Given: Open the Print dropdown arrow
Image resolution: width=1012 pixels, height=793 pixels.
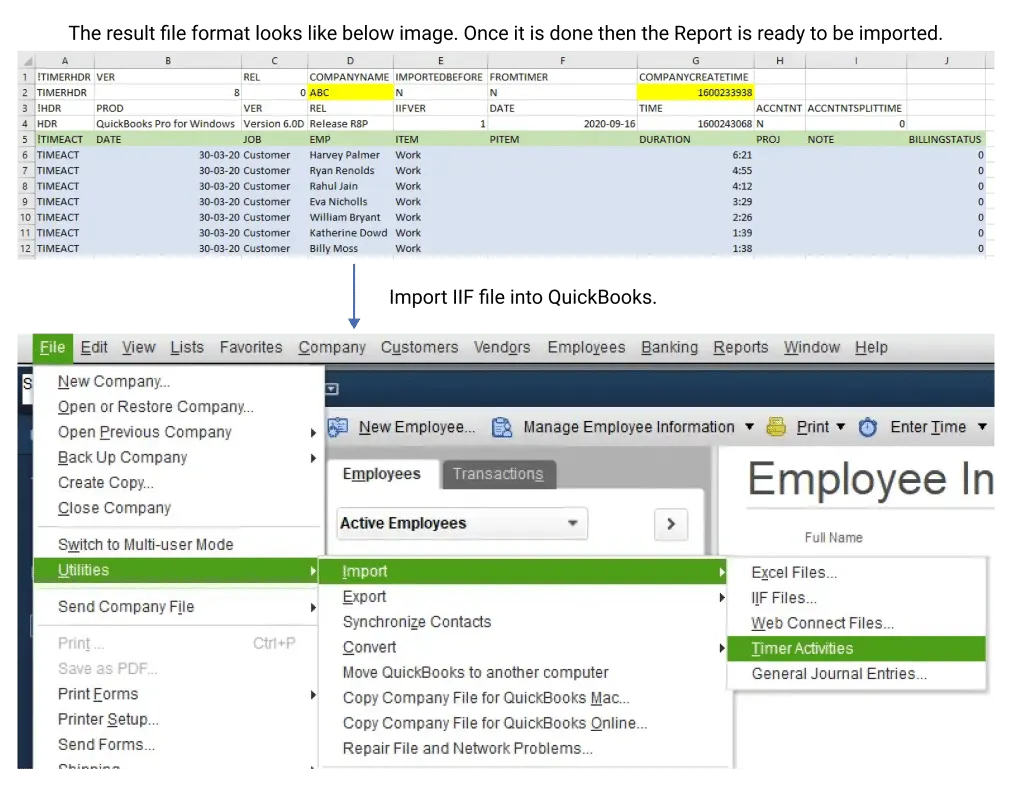Looking at the screenshot, I should click(x=840, y=427).
